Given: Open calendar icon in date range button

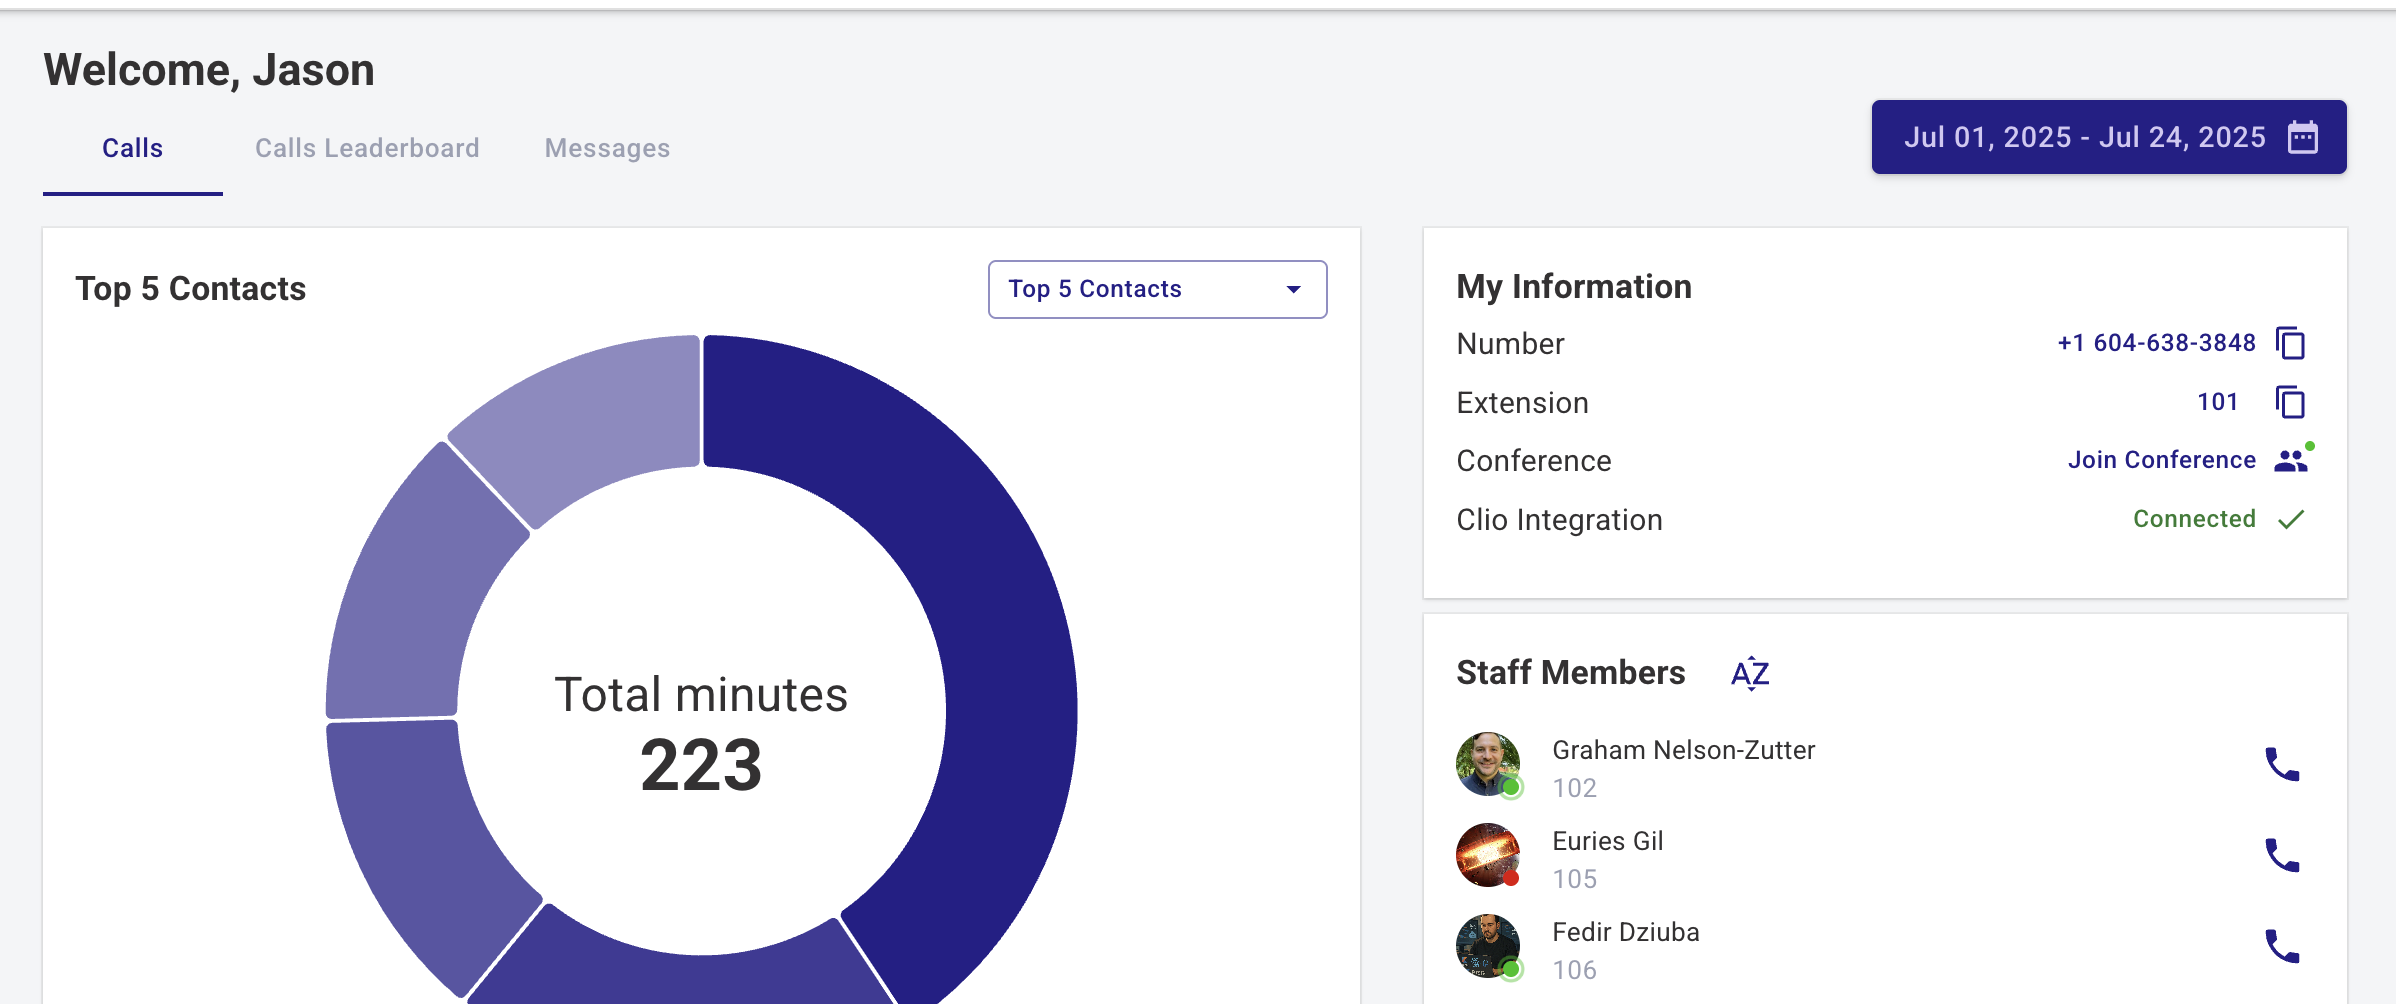Looking at the screenshot, I should click(x=2303, y=137).
